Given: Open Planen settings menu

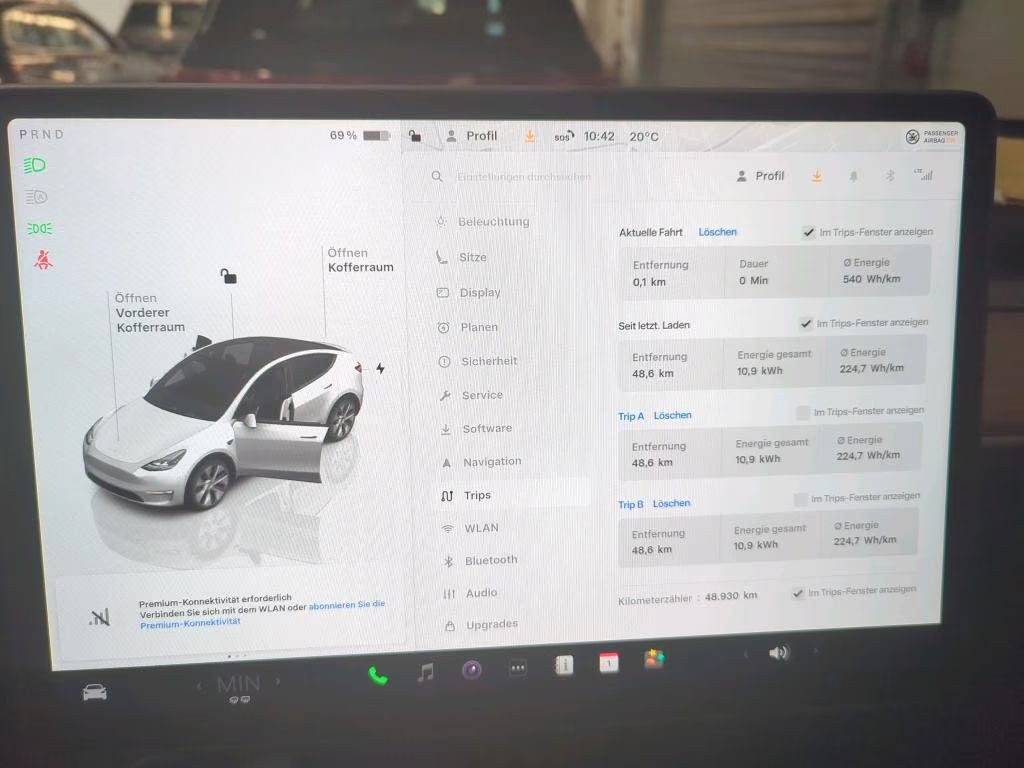Looking at the screenshot, I should point(468,327).
